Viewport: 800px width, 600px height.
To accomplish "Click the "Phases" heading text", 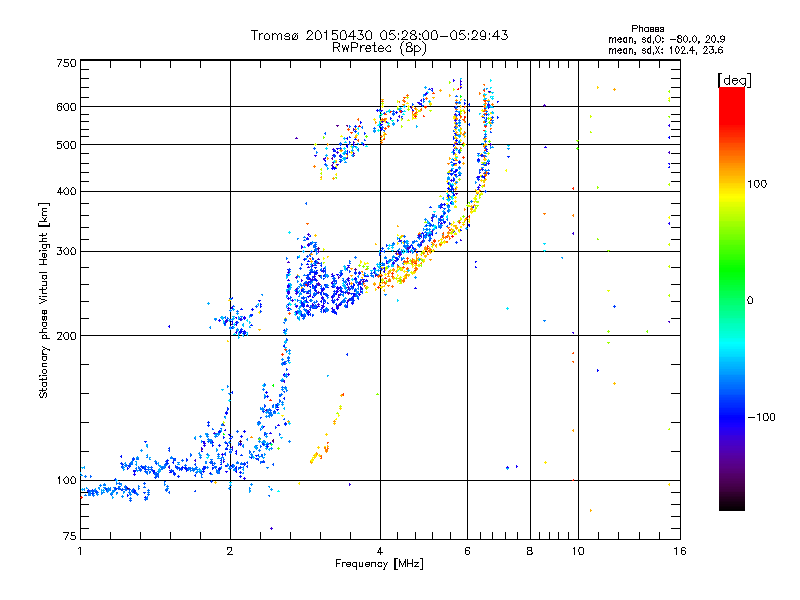I will (648, 29).
